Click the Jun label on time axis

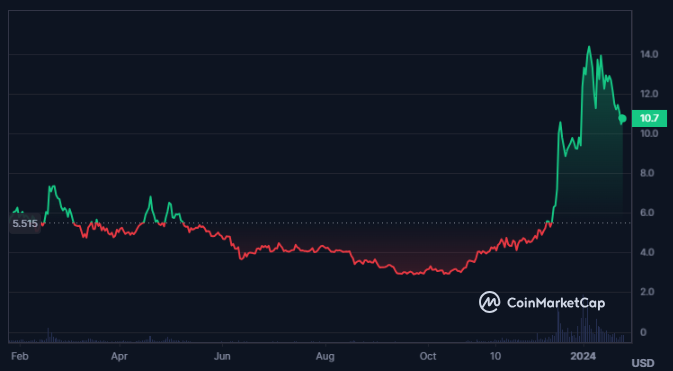pos(222,356)
